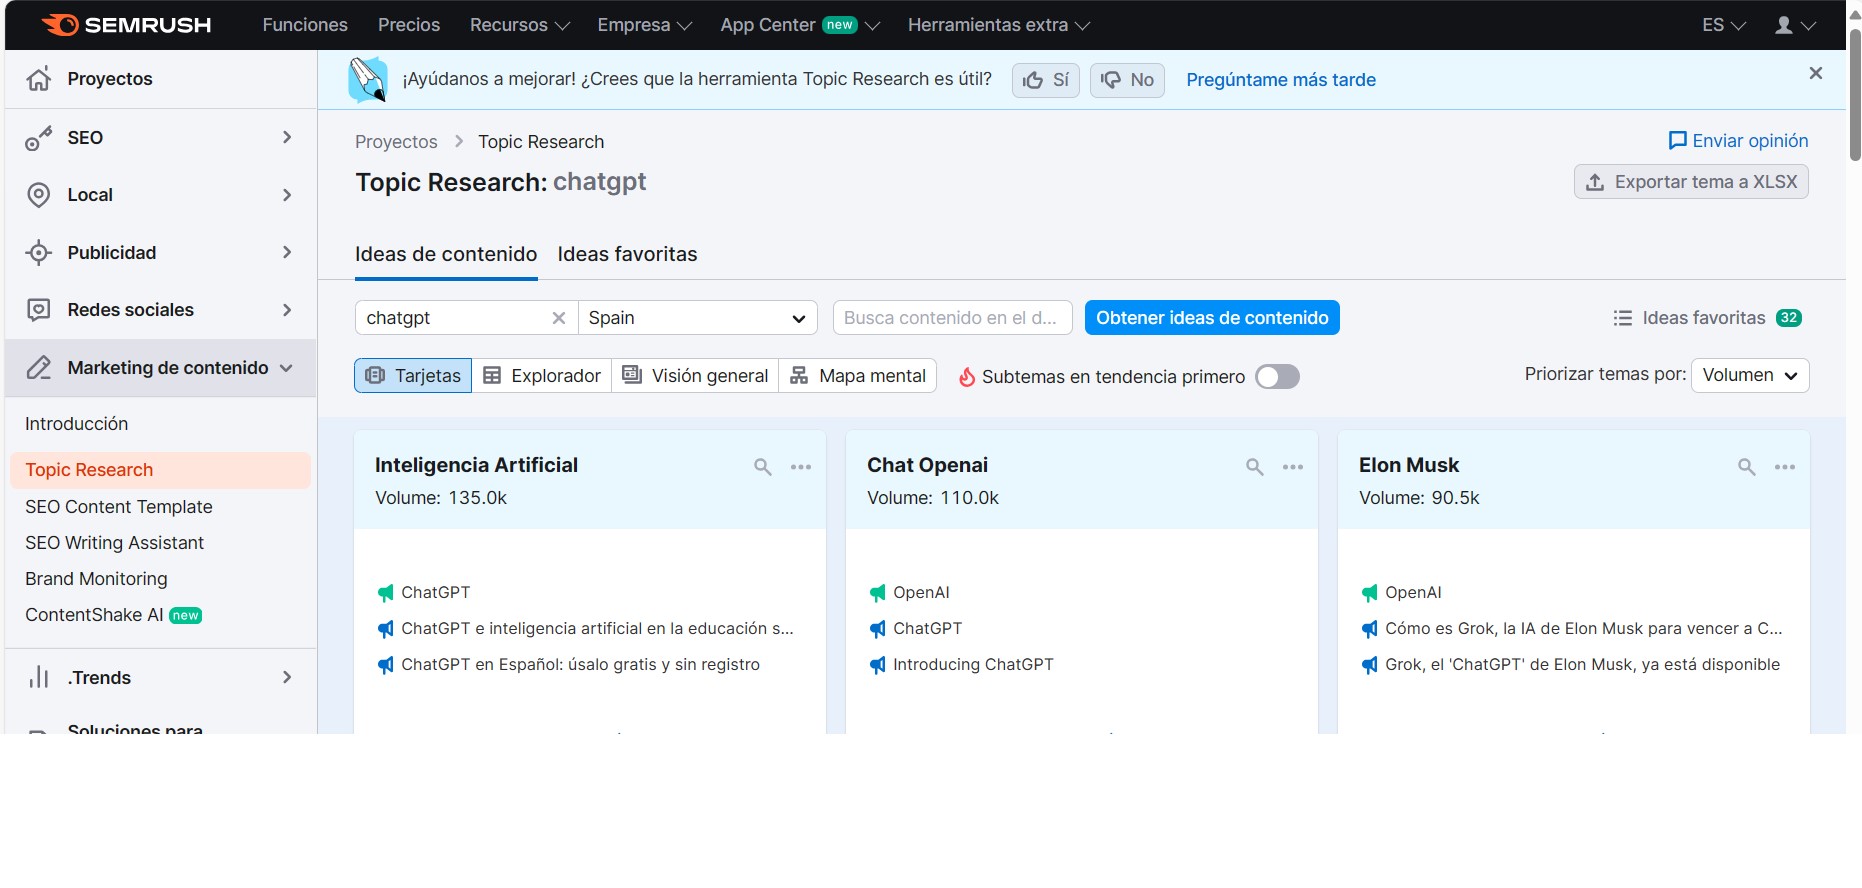
Task: Click the Enviar opinión link
Action: point(1738,141)
